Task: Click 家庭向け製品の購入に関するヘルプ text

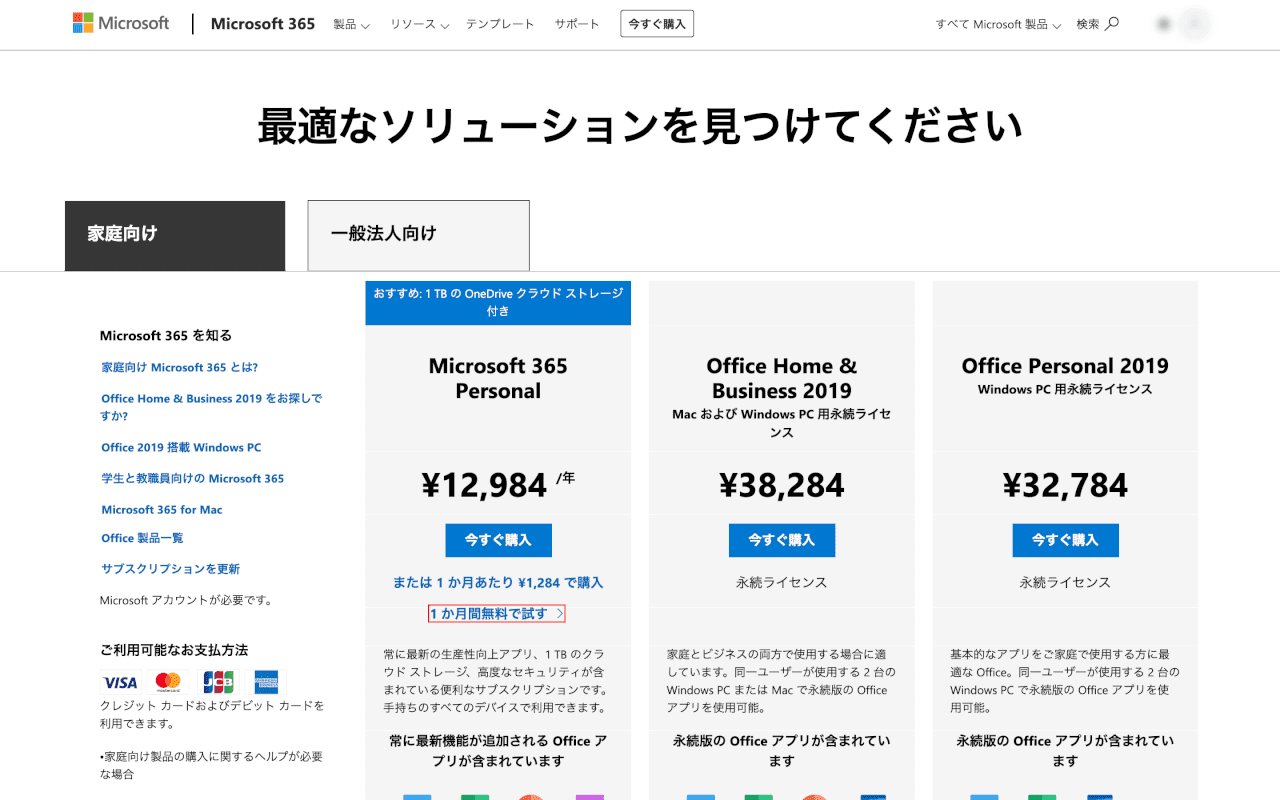Action: coord(210,765)
